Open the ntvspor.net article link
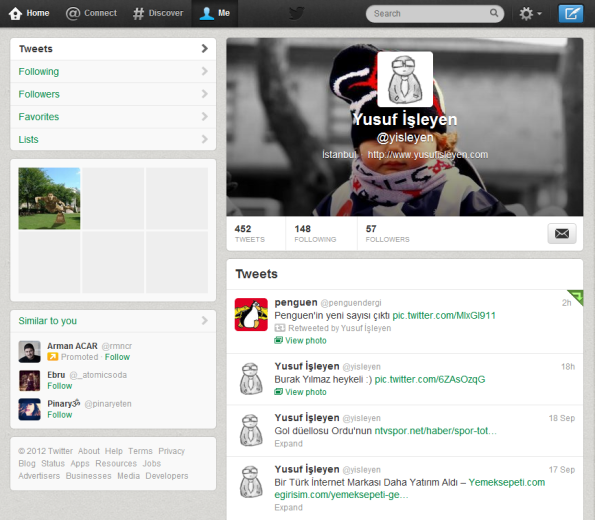595x520 pixels. (x=436, y=431)
